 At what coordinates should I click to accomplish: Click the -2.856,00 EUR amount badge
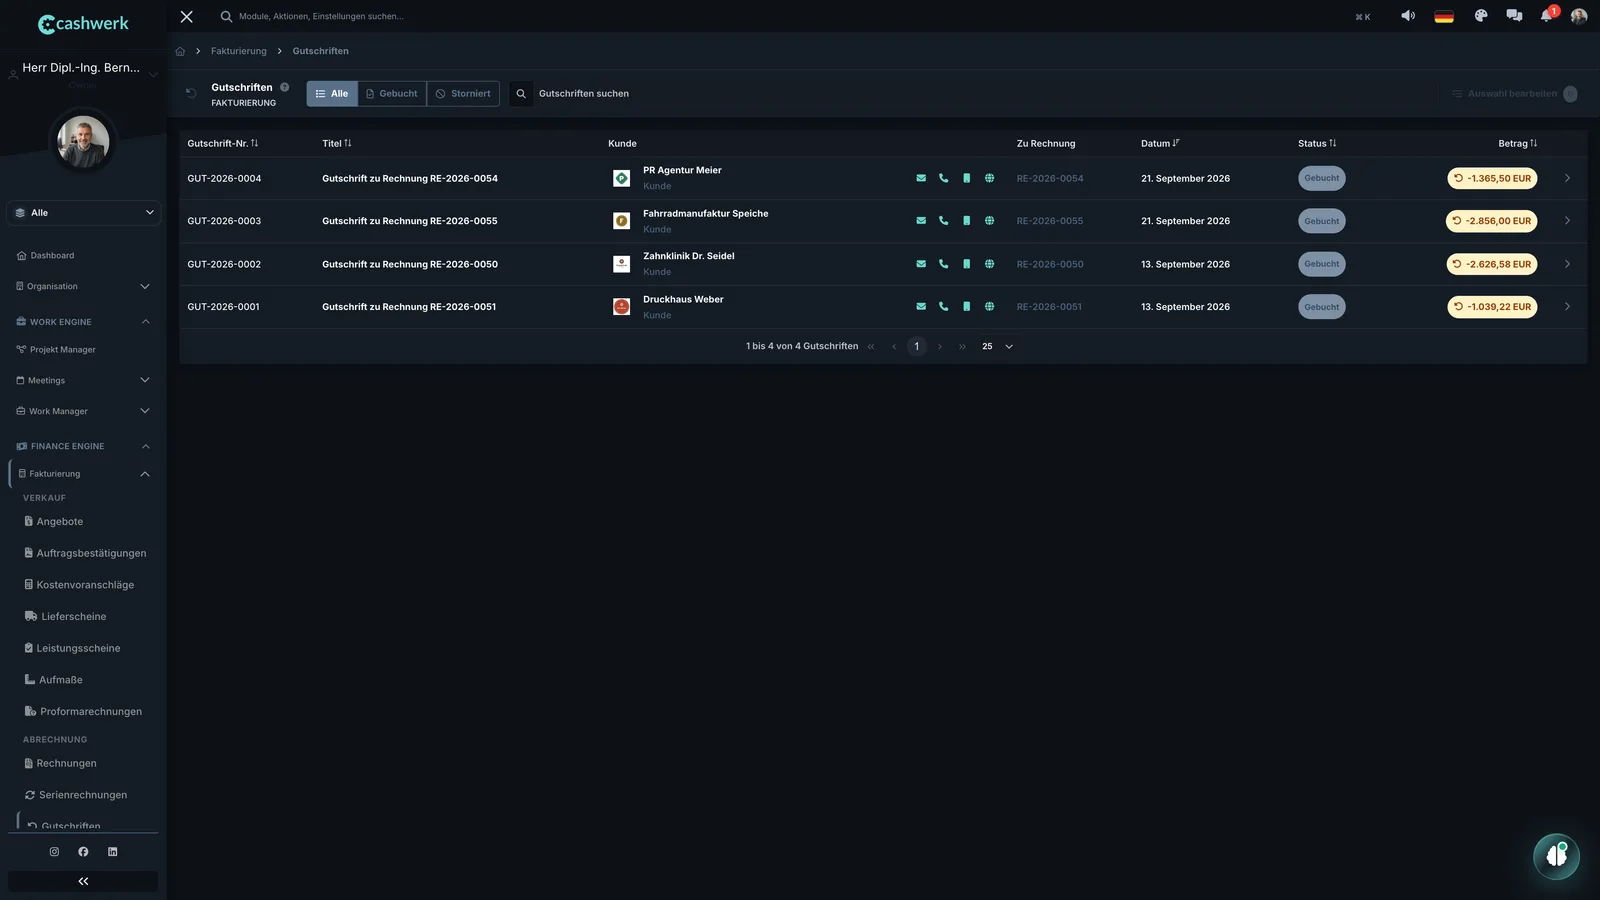coord(1492,221)
